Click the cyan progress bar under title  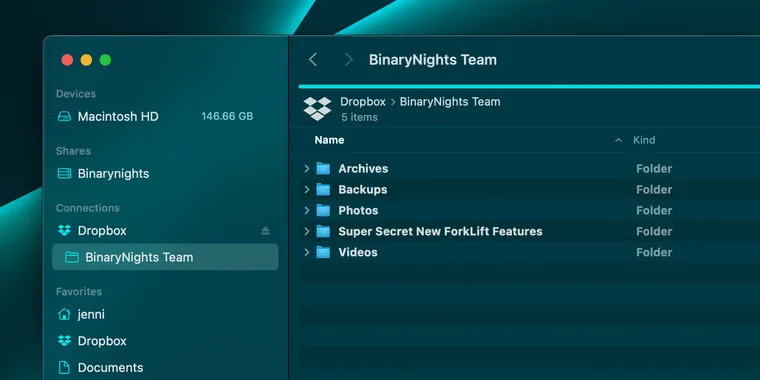[x=529, y=87]
